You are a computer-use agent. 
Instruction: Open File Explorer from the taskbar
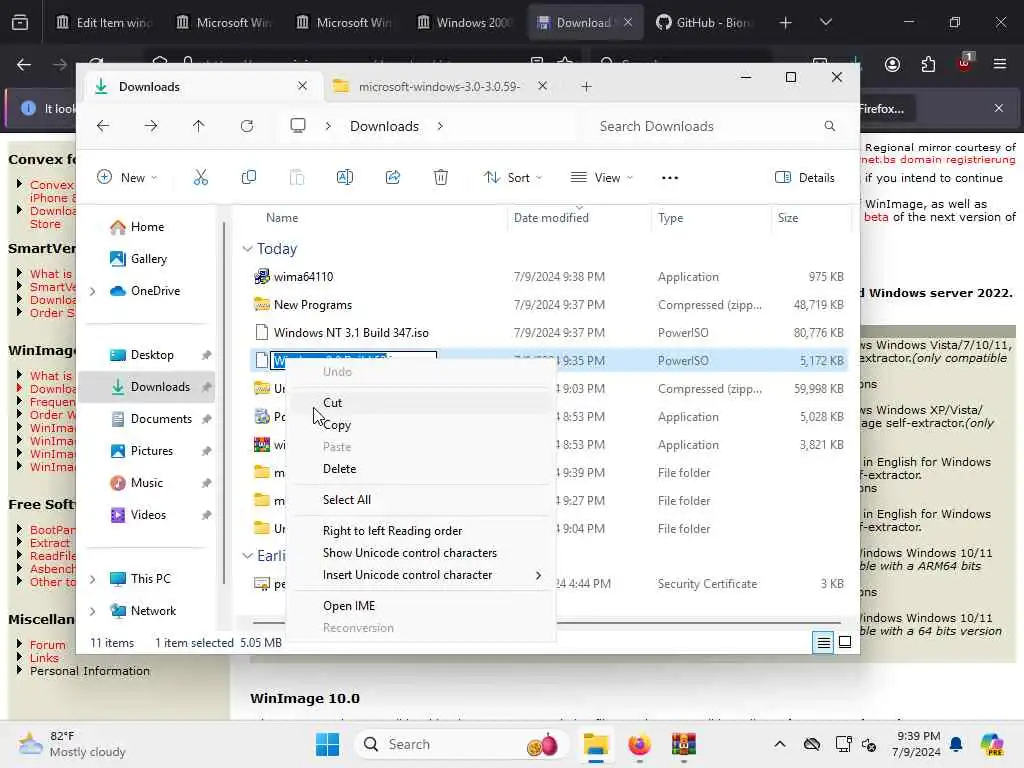(x=596, y=744)
